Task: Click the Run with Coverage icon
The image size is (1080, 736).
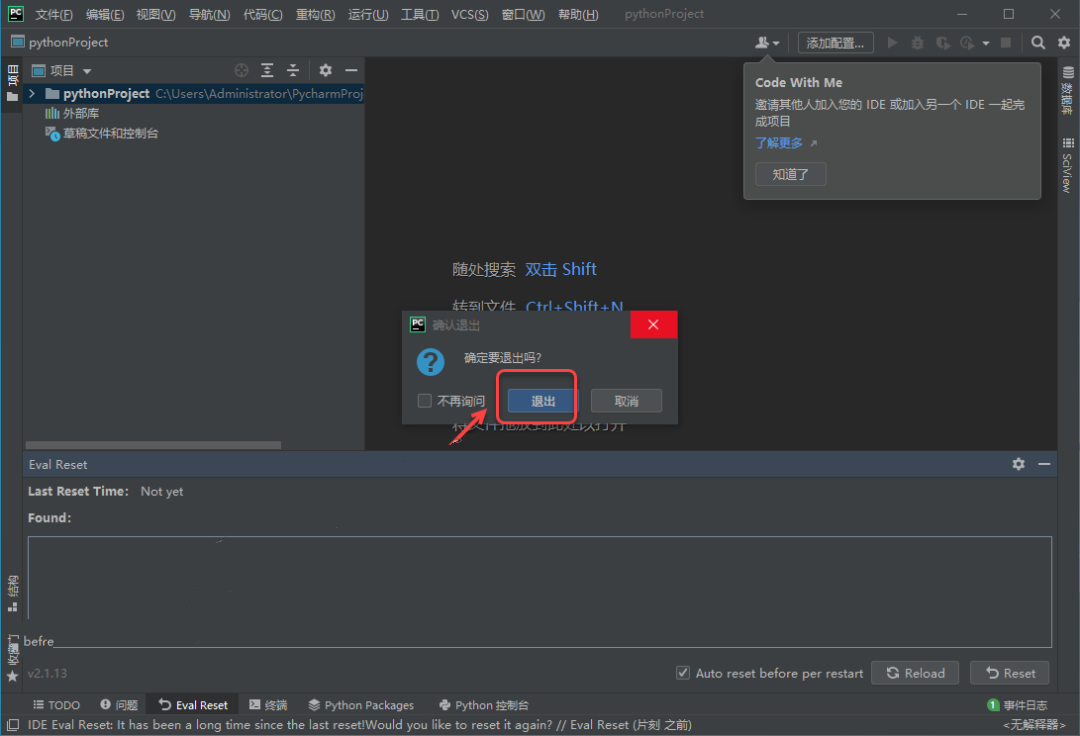Action: [x=942, y=43]
